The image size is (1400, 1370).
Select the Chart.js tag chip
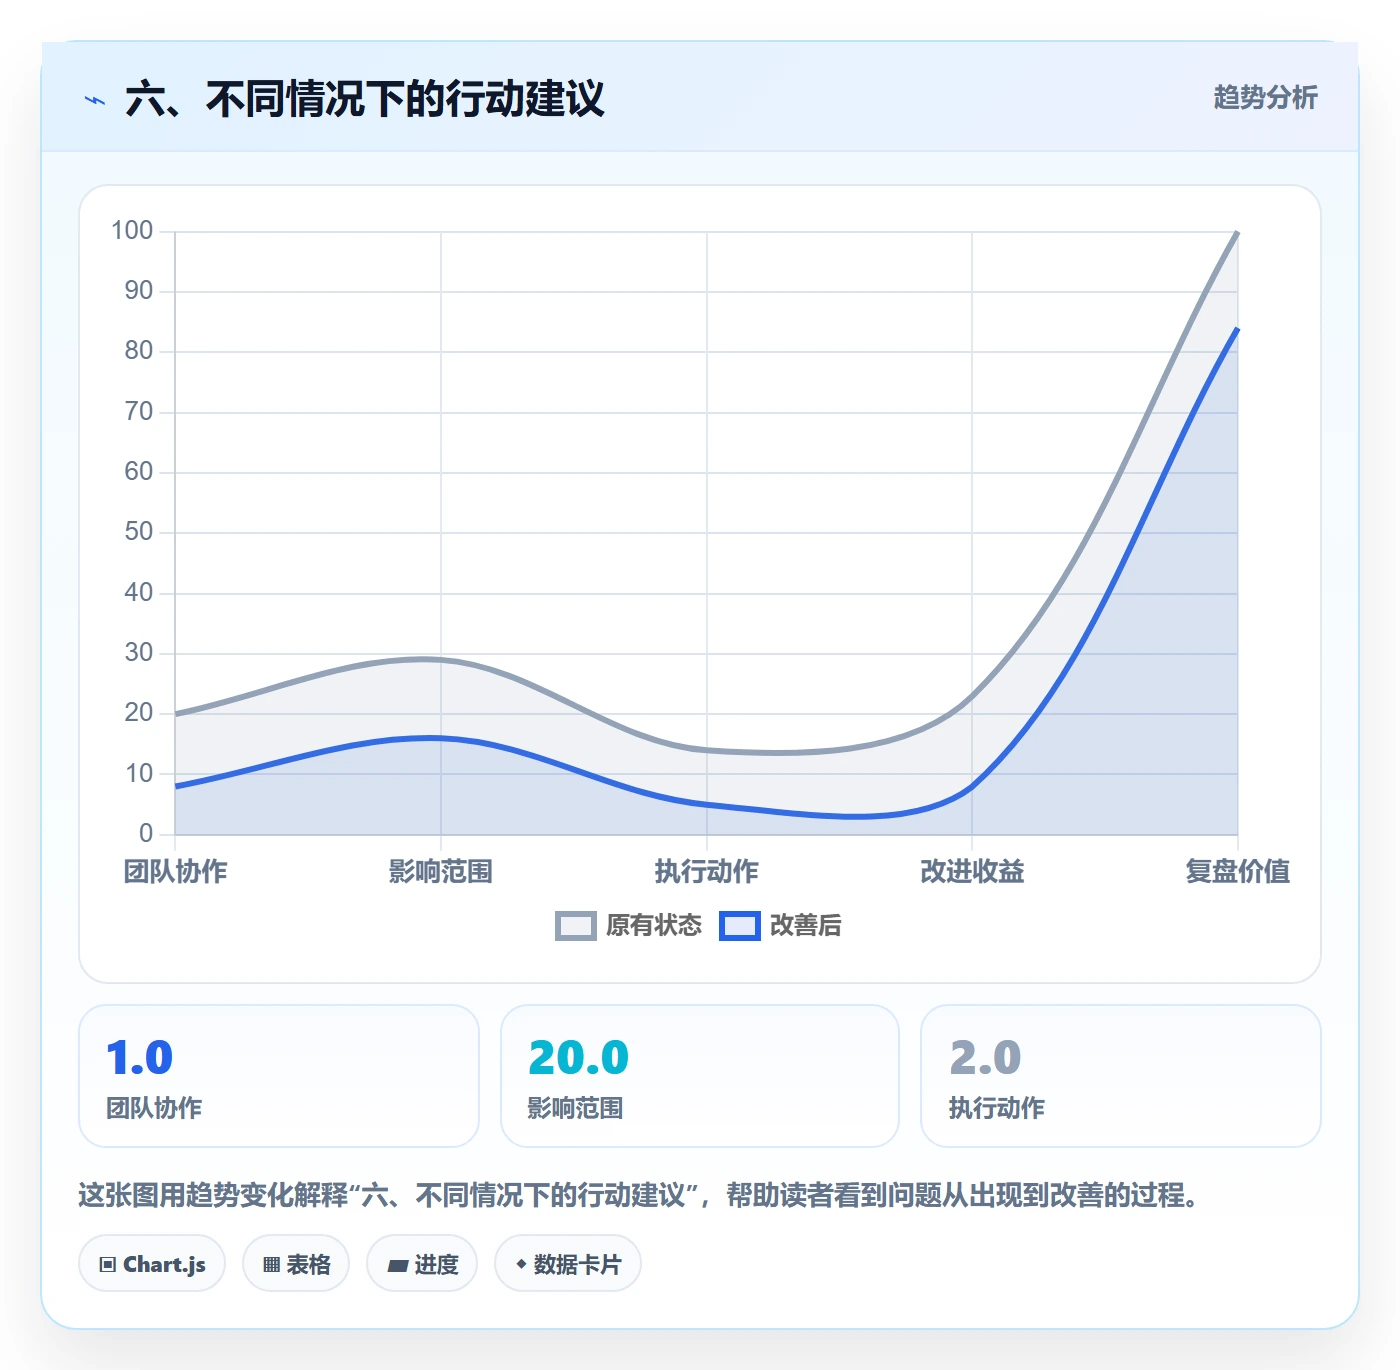coord(152,1264)
